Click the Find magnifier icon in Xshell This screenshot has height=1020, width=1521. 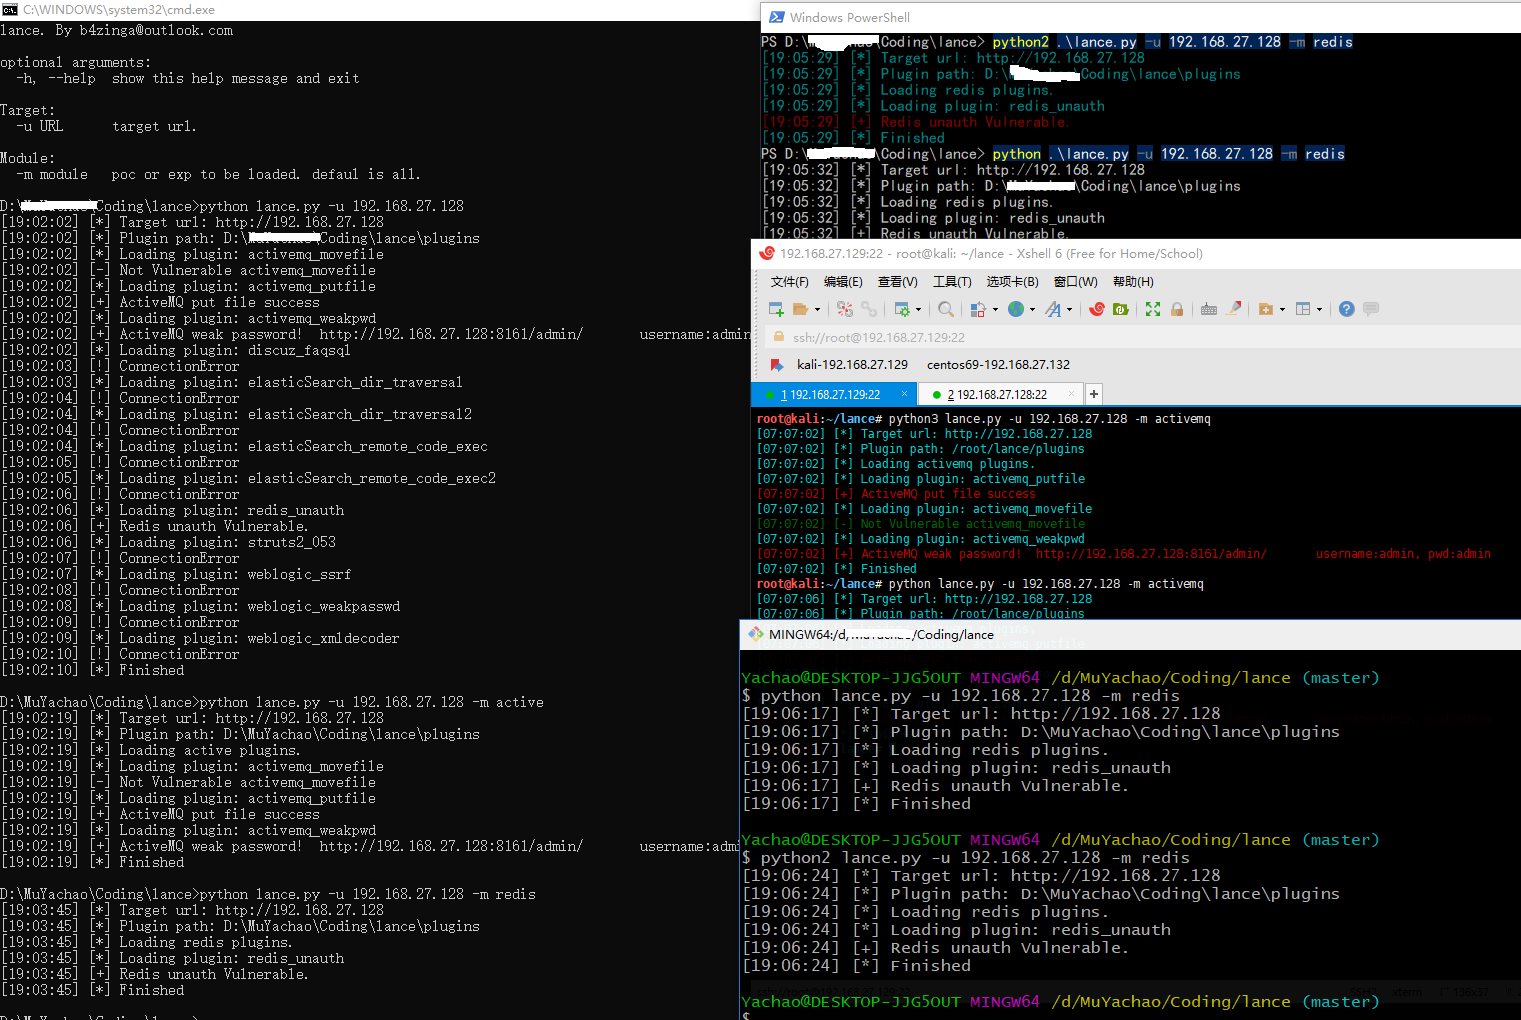(946, 309)
